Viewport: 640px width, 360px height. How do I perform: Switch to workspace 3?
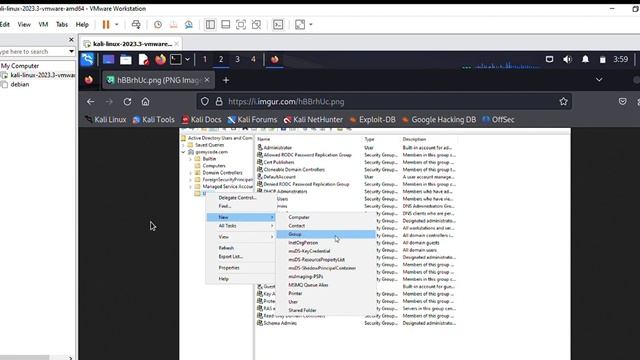click(237, 60)
